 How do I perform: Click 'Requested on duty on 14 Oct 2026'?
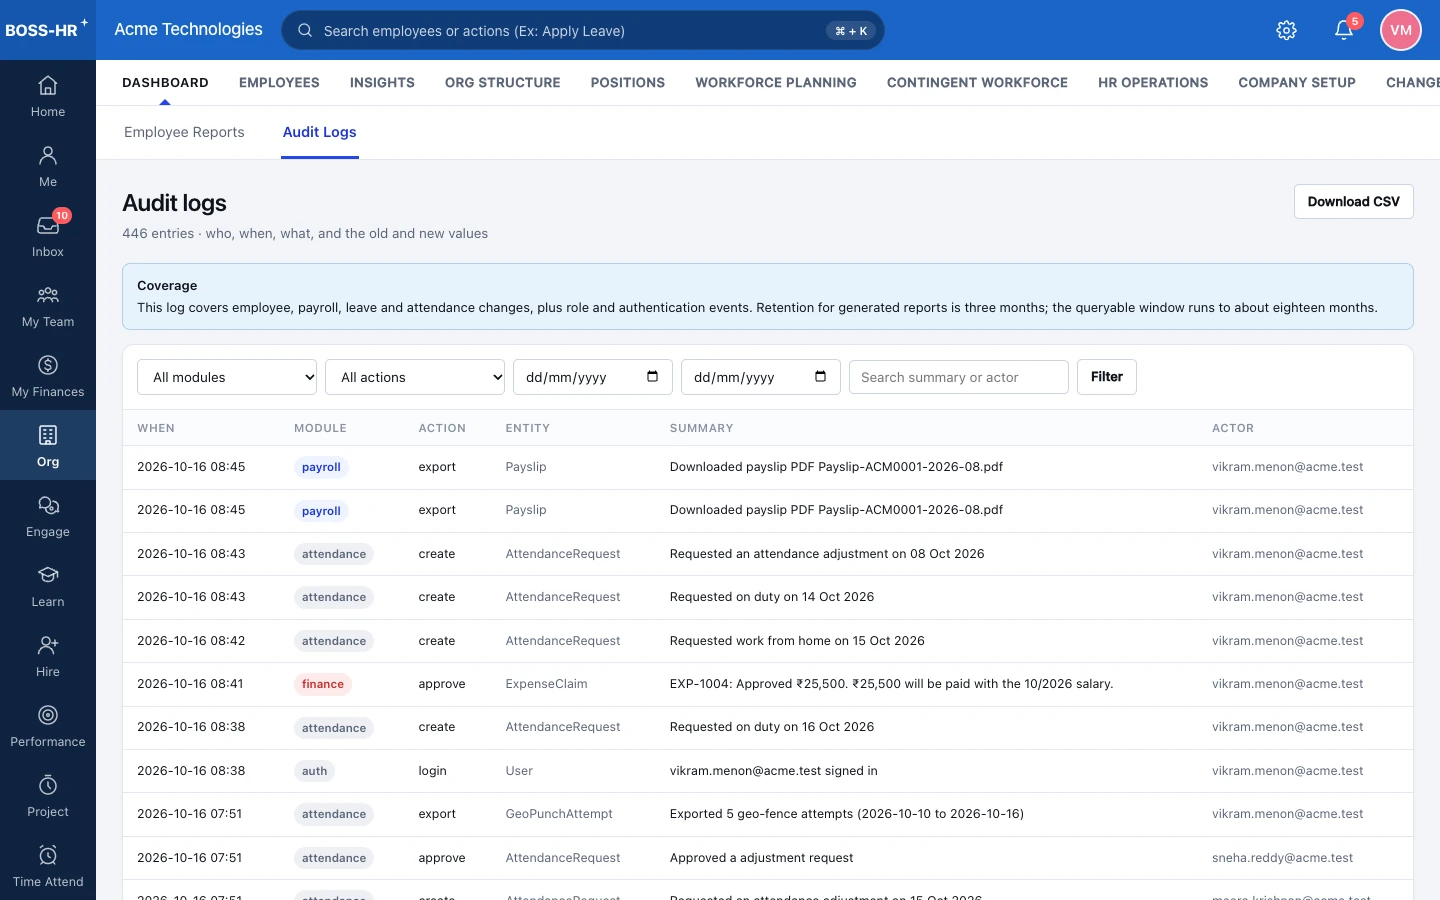click(772, 597)
